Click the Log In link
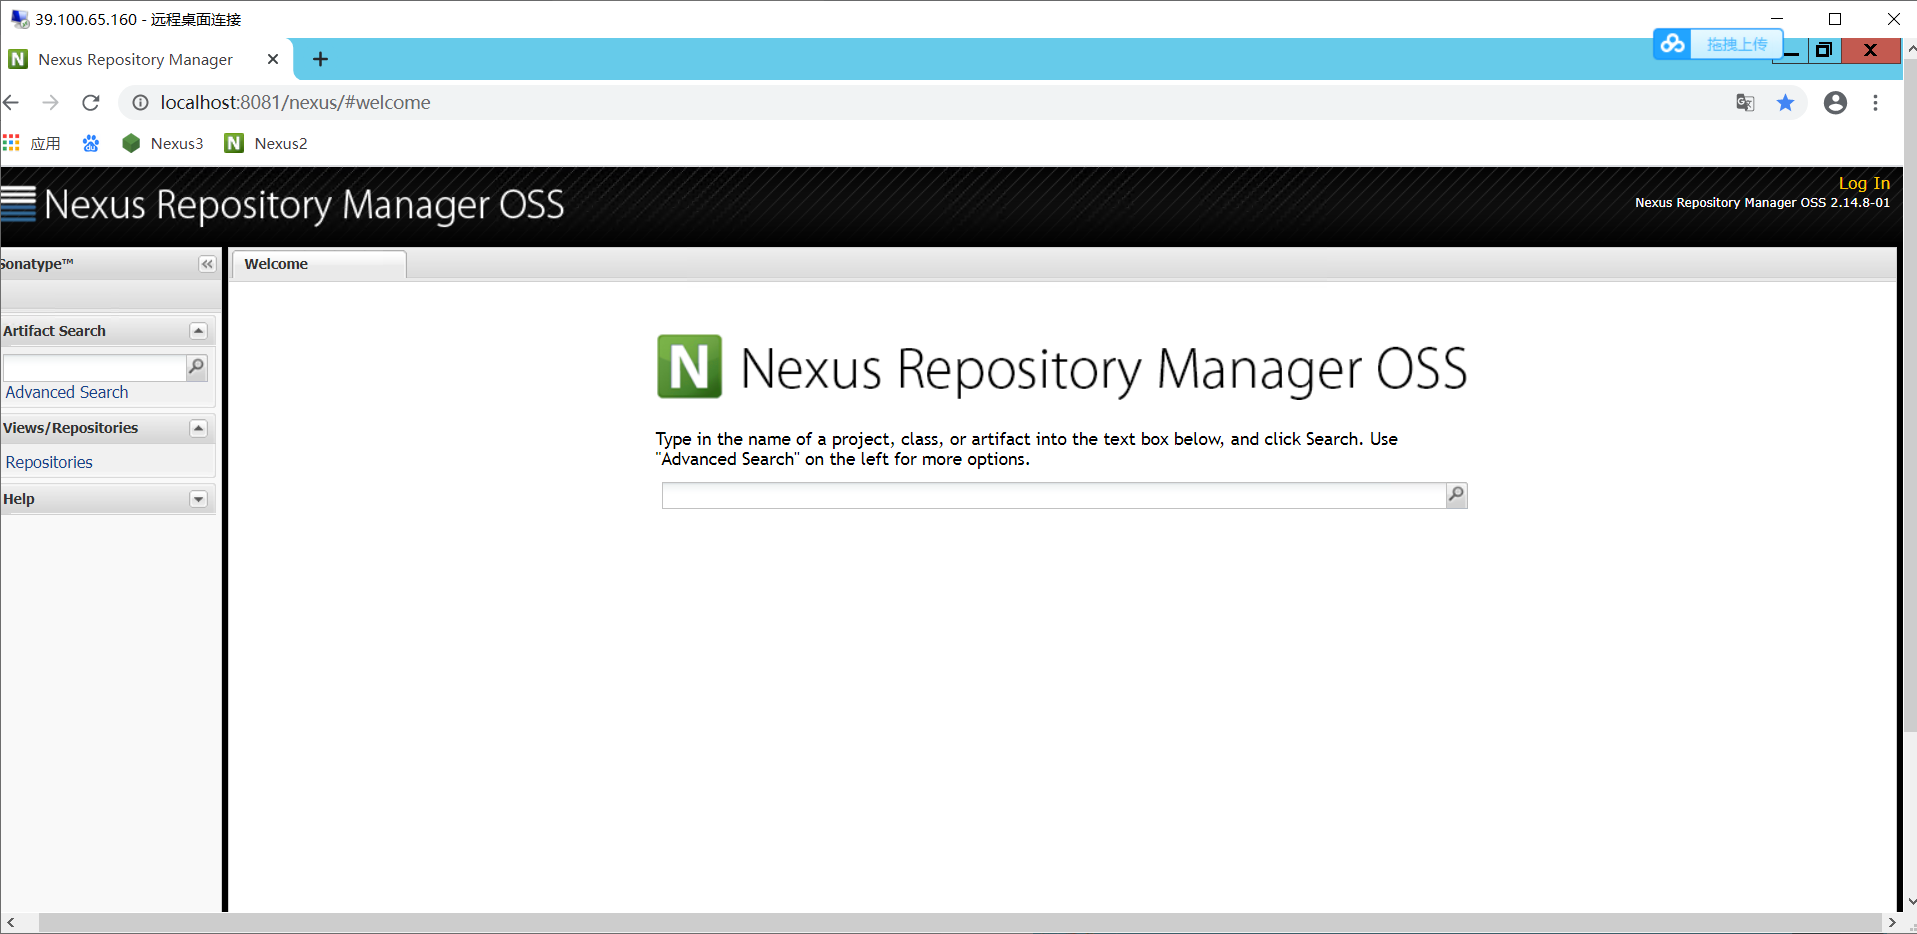 click(x=1864, y=183)
